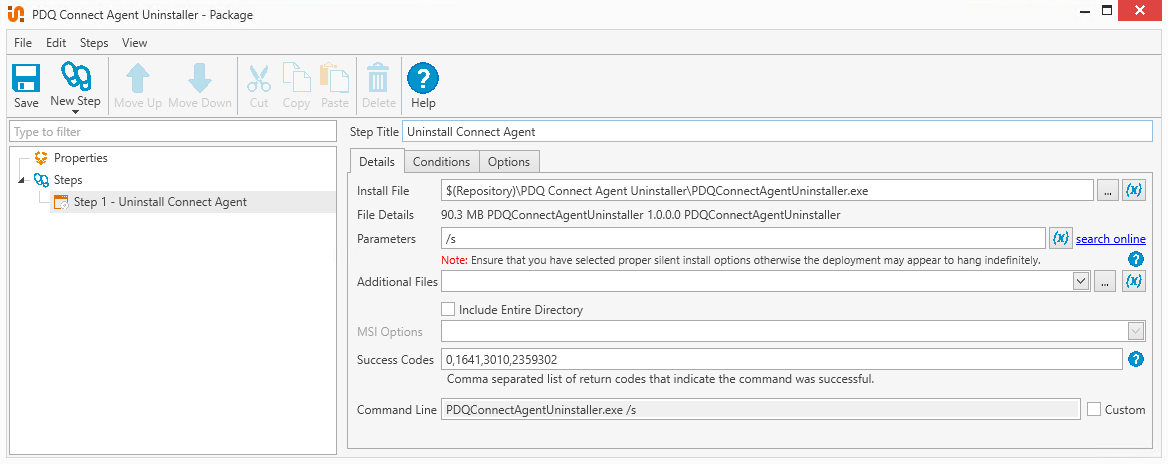The height and width of the screenshot is (464, 1168).
Task: Click PDQ app icon in title bar
Action: click(16, 13)
